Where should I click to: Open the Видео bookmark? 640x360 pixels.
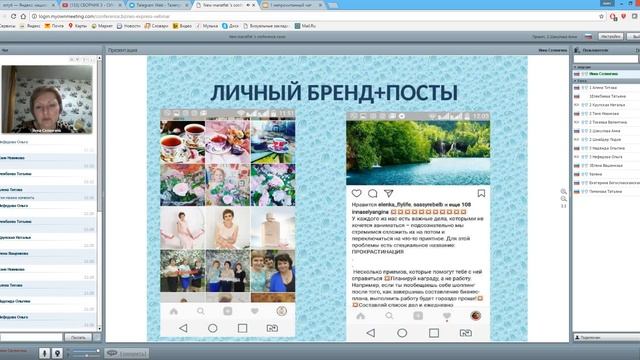click(182, 26)
